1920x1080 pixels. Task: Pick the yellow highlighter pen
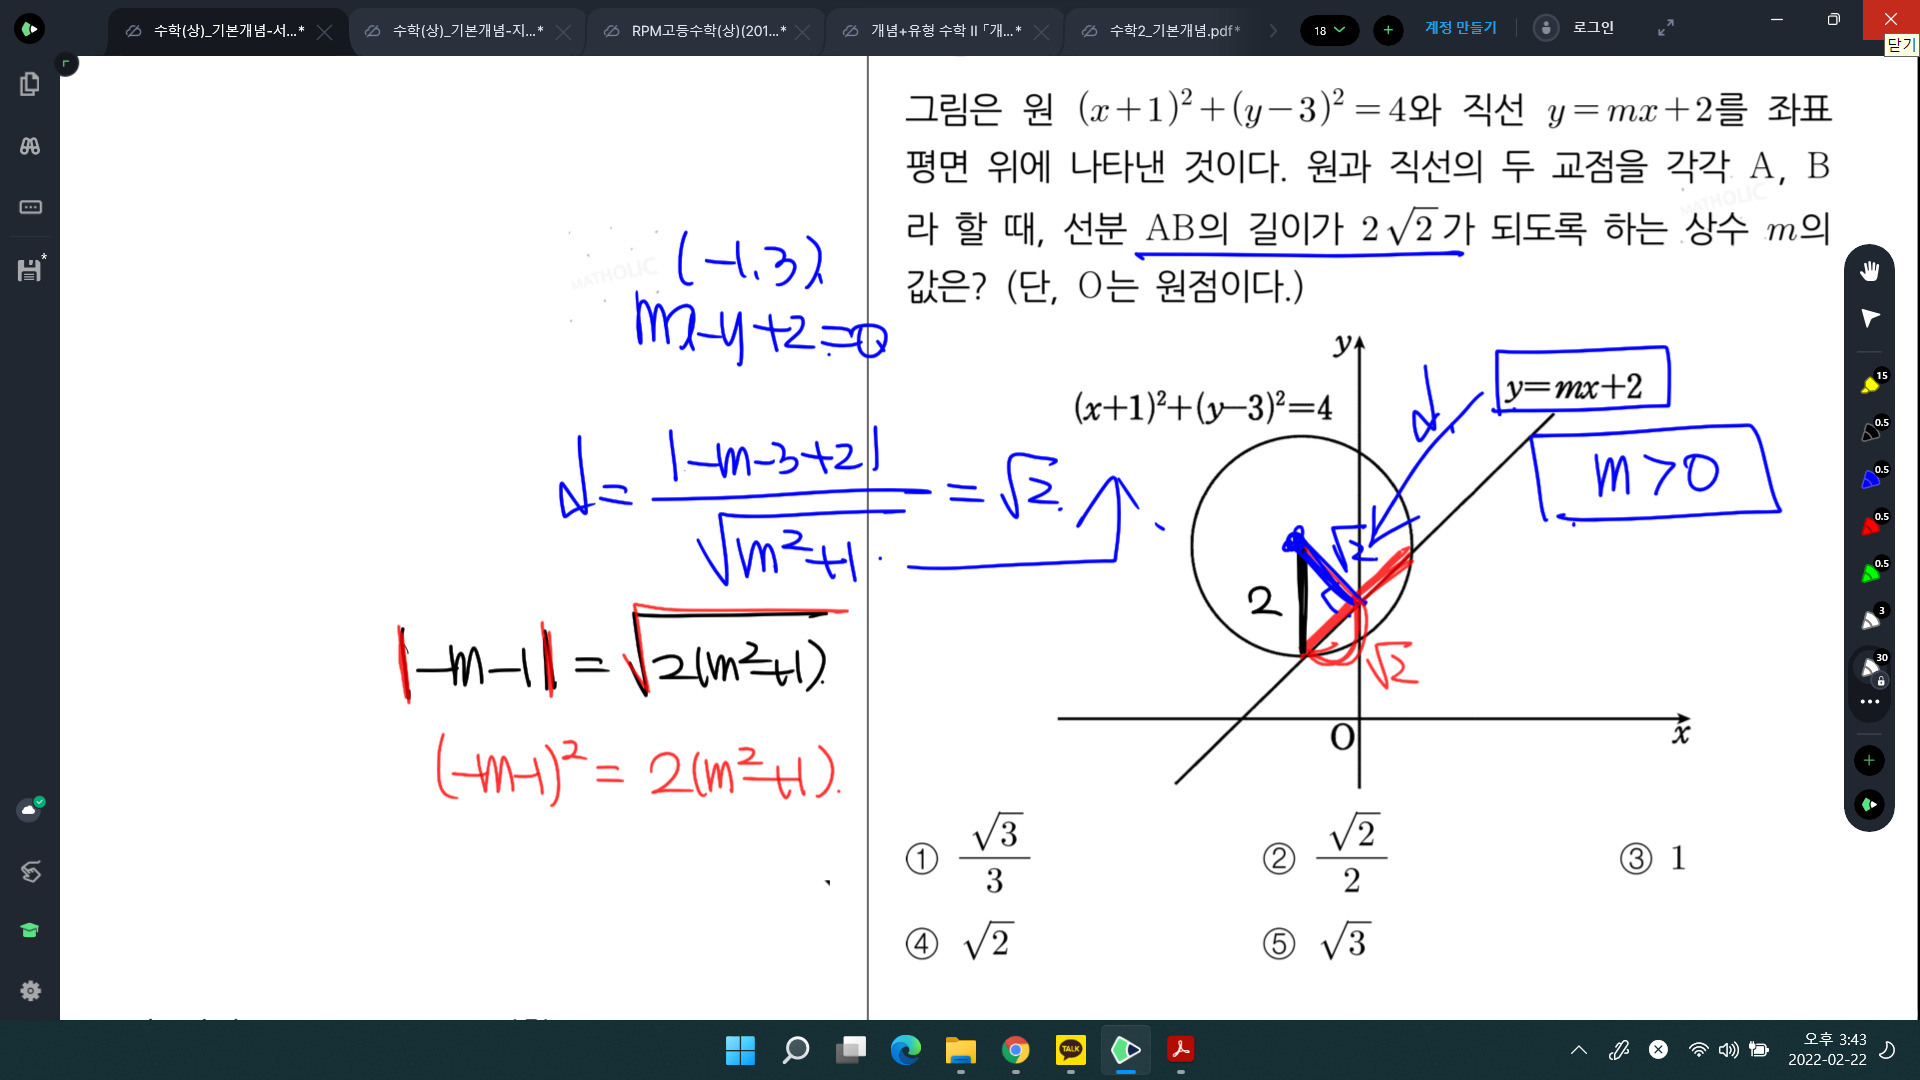[x=1870, y=385]
